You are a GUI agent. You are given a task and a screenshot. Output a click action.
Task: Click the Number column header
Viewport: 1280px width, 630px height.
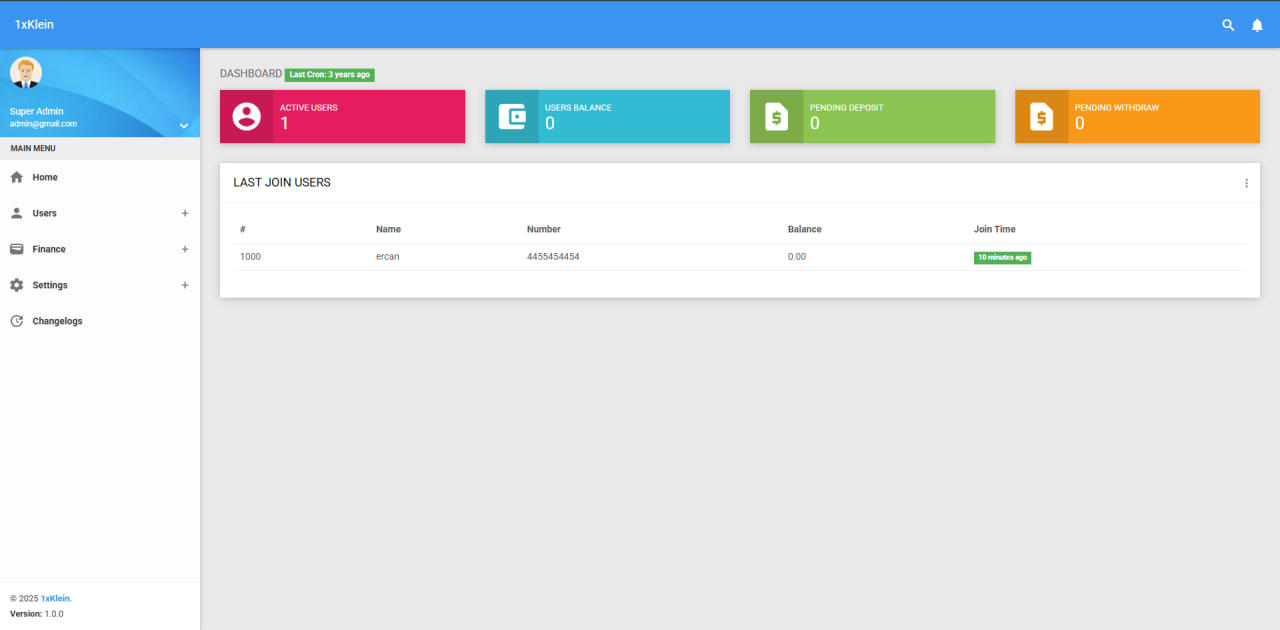coord(544,229)
